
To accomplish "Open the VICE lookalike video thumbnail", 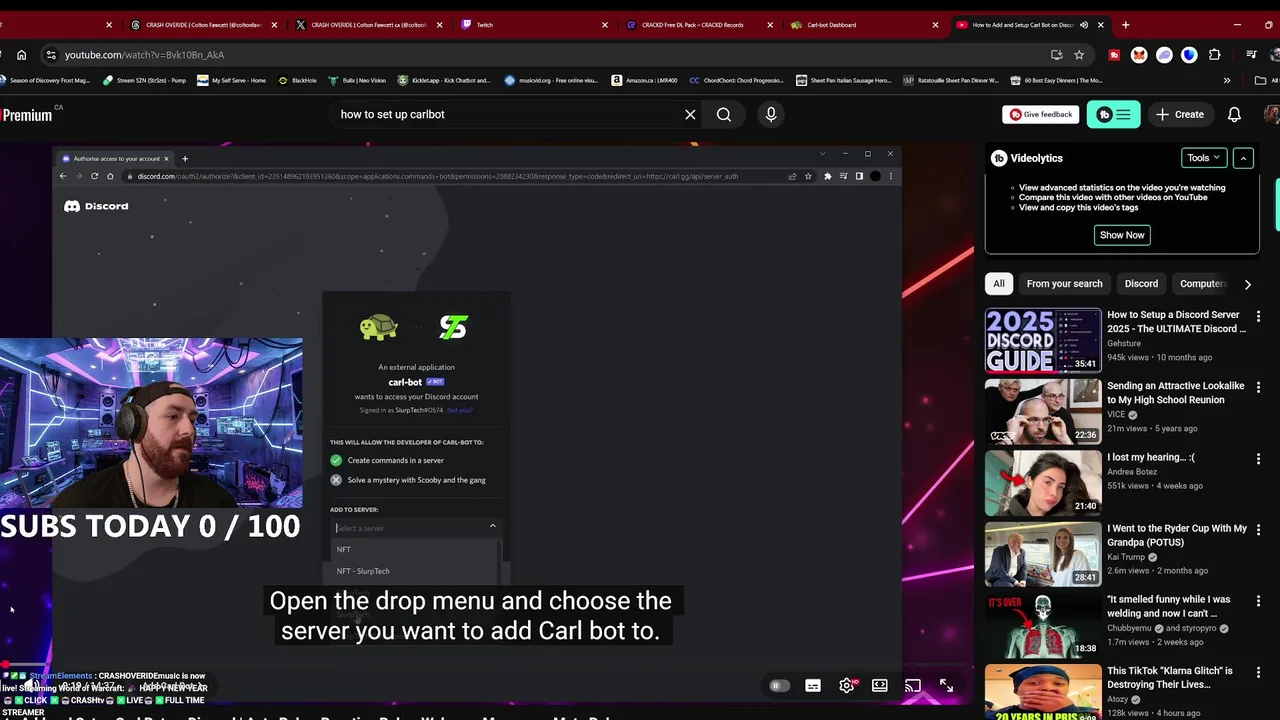I will [1043, 411].
